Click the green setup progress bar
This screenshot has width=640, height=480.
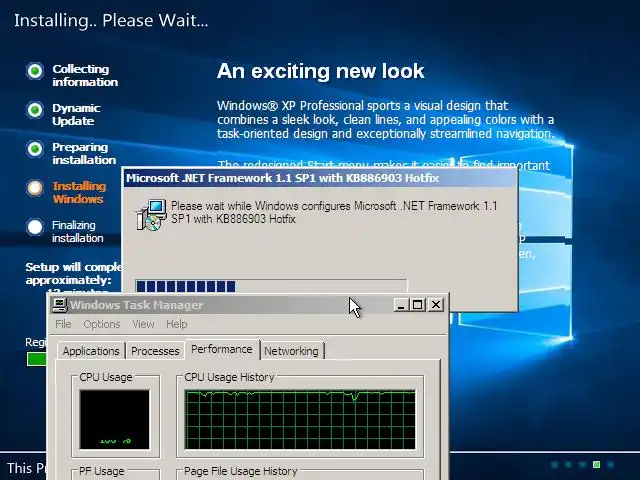[x=37, y=359]
